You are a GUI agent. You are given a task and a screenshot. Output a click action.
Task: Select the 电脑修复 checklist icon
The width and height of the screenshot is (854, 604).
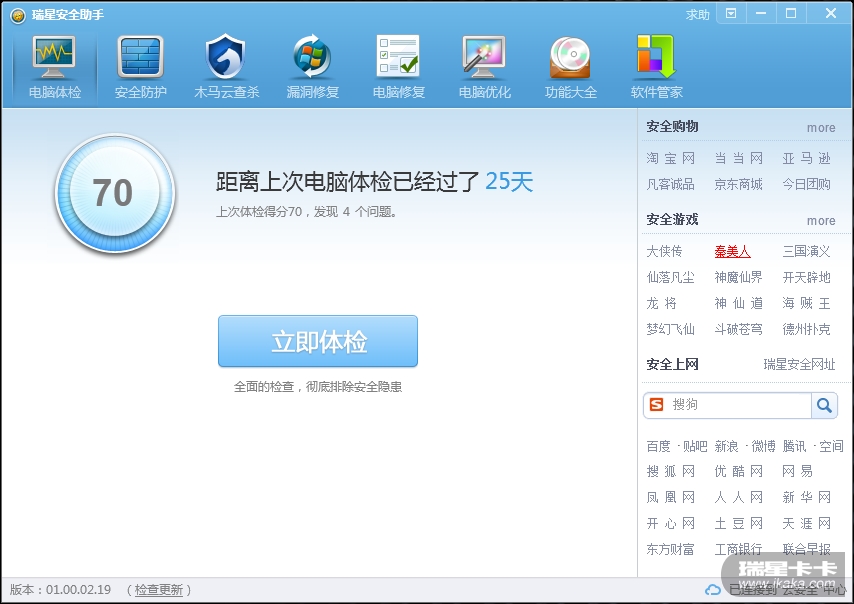398,56
